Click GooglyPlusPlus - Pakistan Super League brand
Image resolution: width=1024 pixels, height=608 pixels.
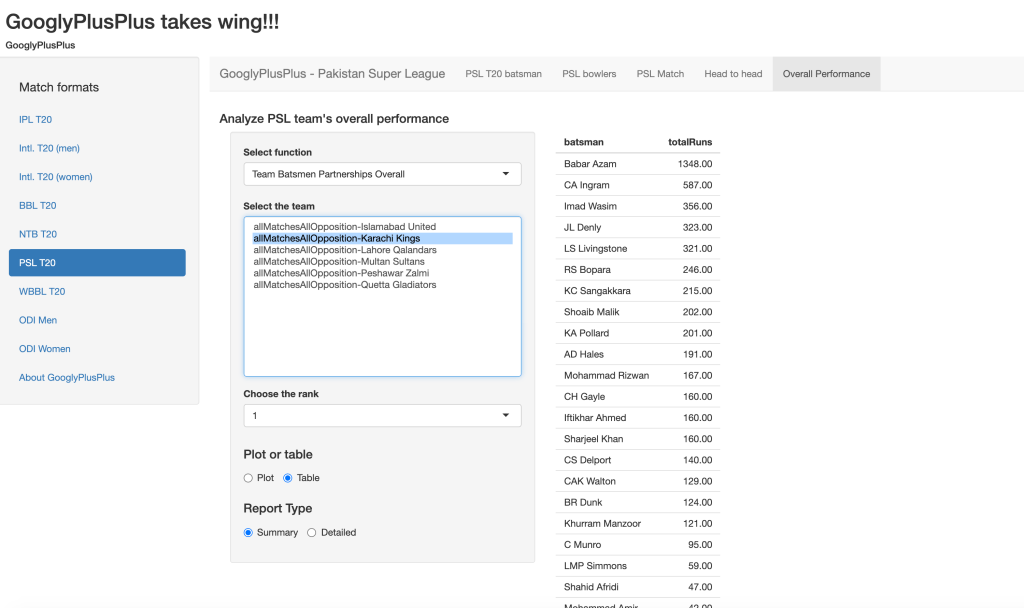click(x=332, y=74)
